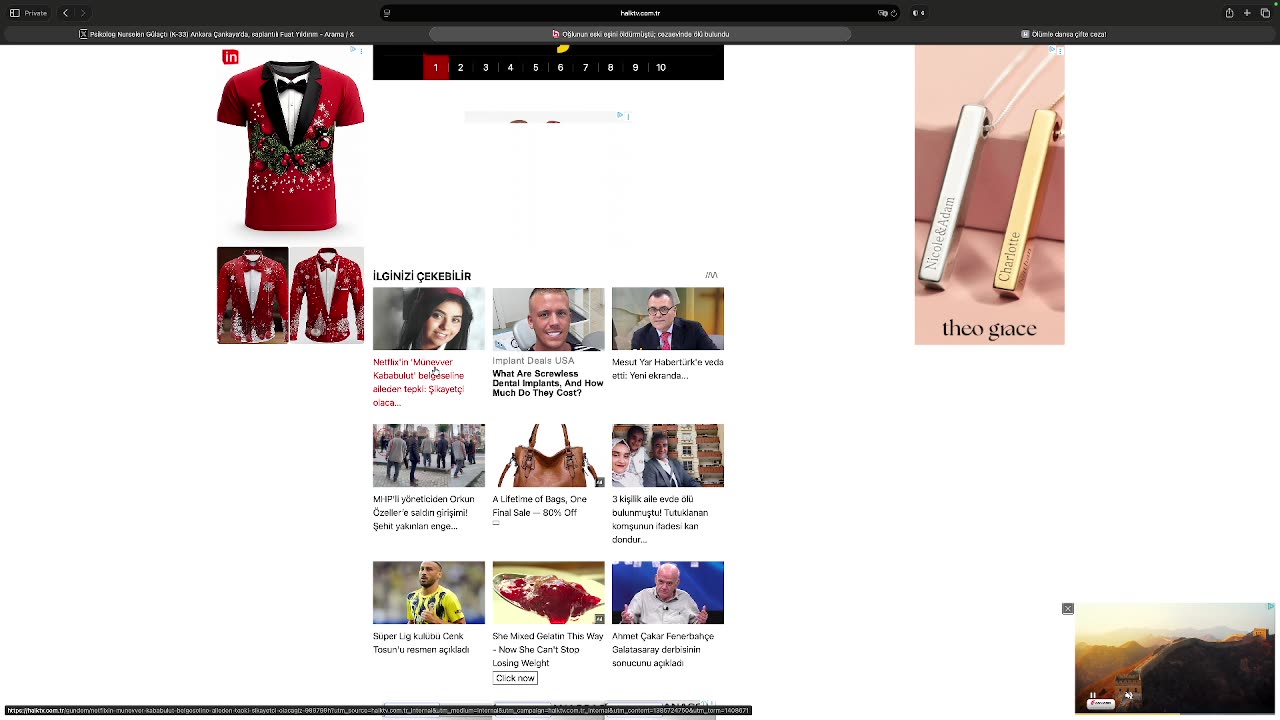Click the 'Implant Deals USA' sponsor label
Viewport: 1280px width, 720px height.
point(533,361)
